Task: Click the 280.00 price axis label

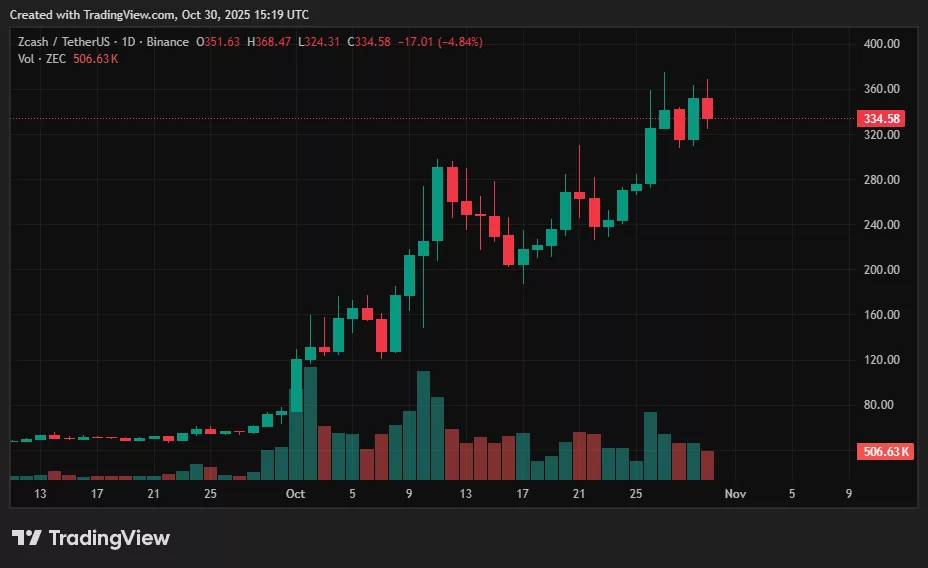Action: 880,180
